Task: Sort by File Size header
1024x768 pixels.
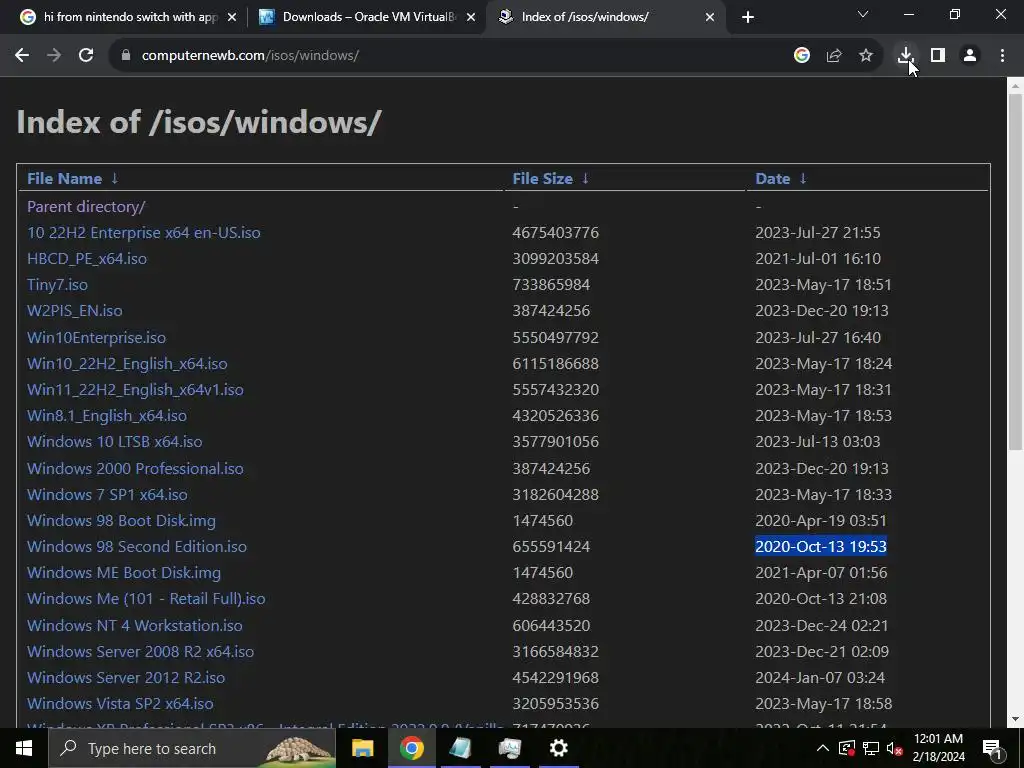Action: coord(542,178)
